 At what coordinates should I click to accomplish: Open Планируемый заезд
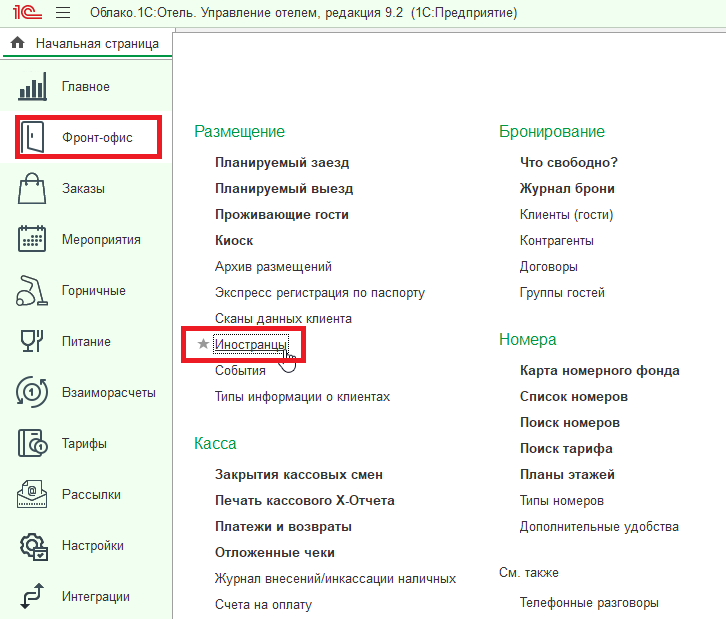click(282, 163)
